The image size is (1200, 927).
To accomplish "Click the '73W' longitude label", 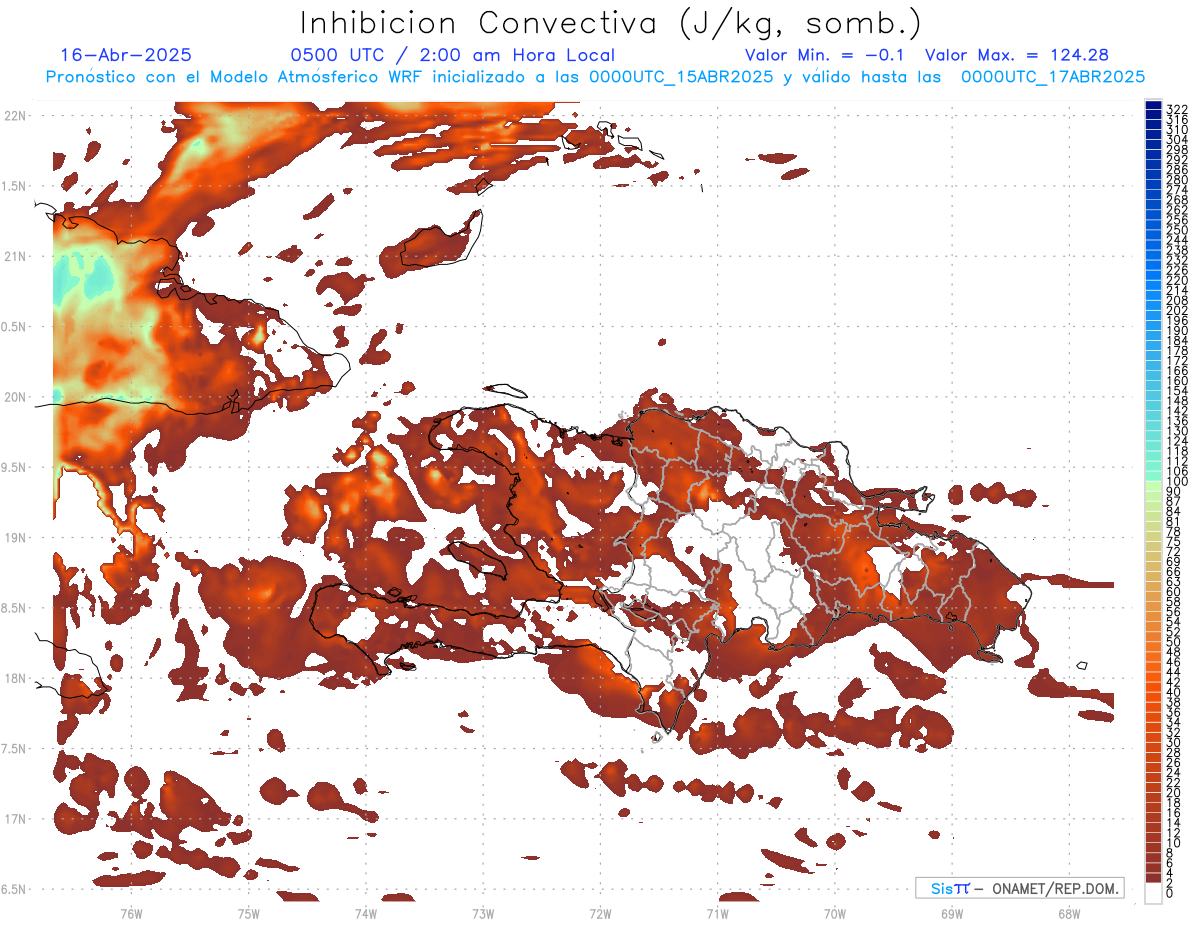I will [483, 913].
